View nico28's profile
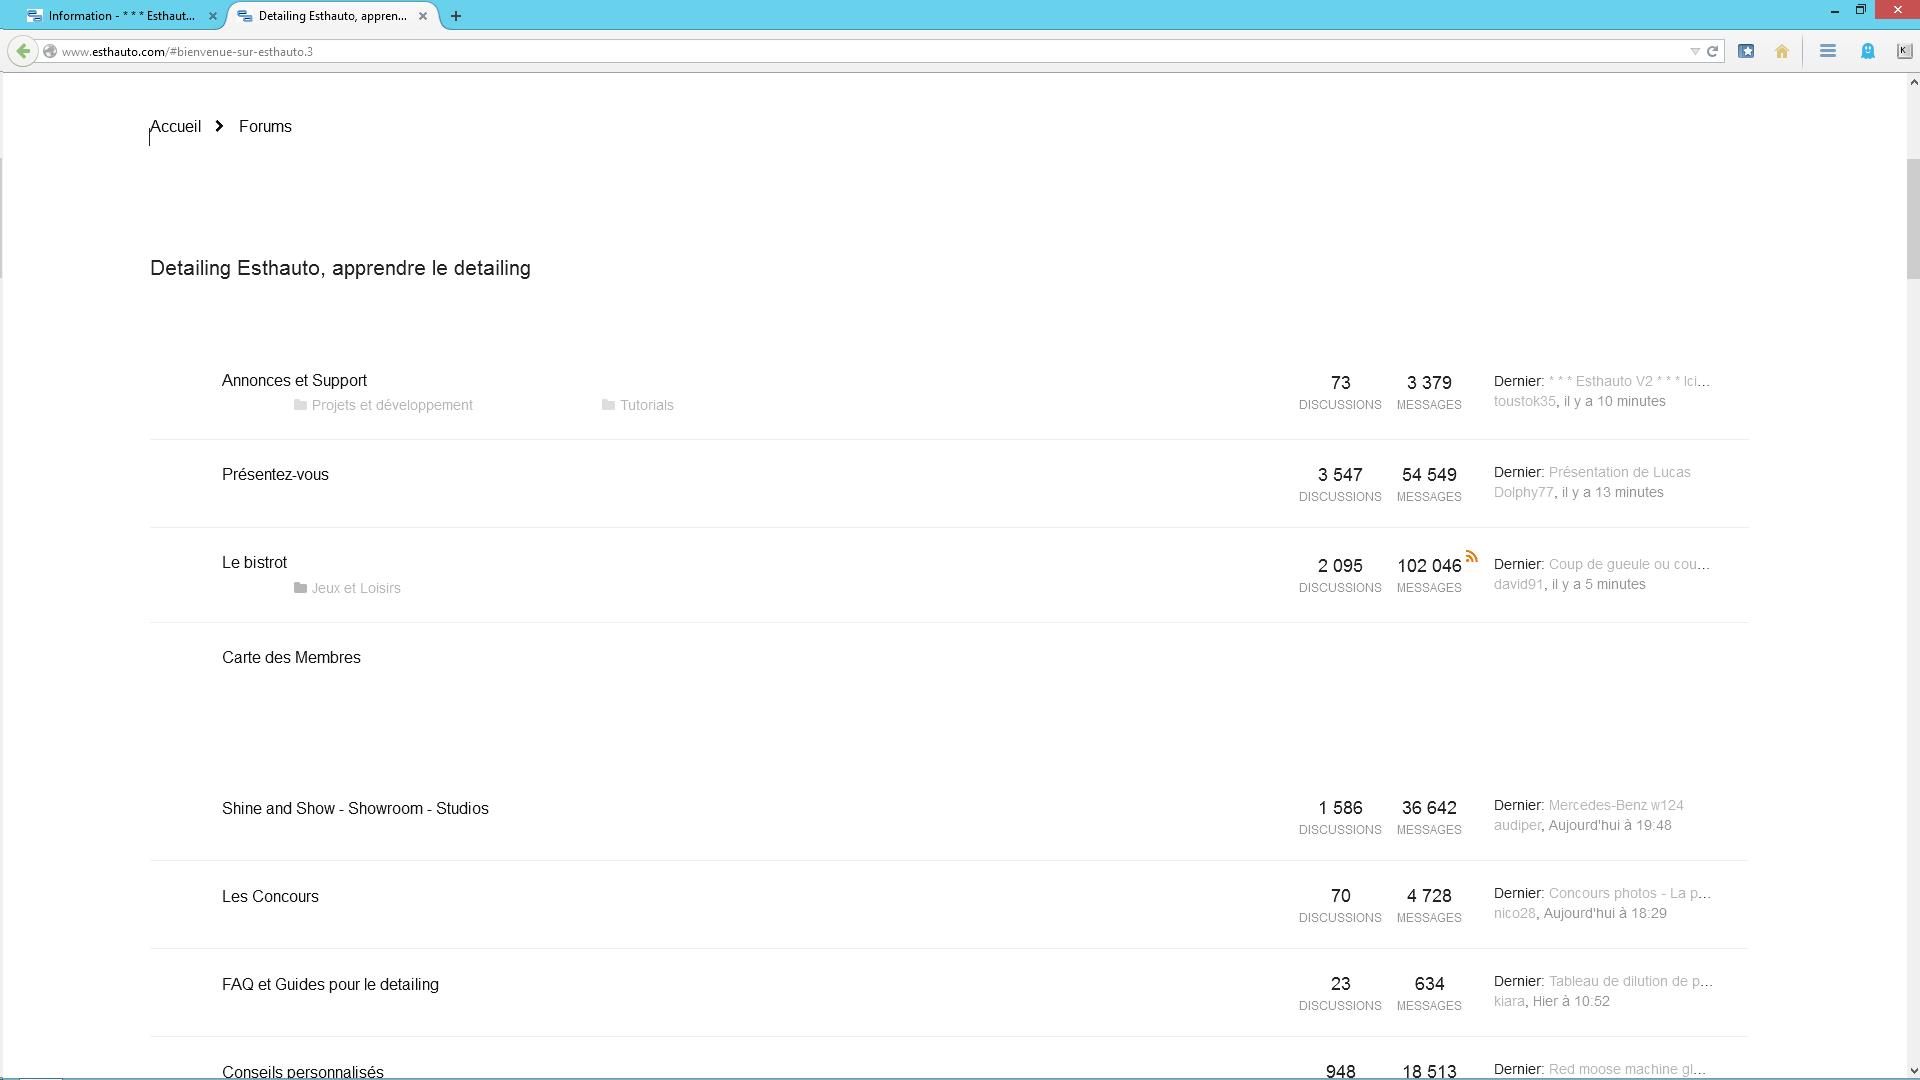 click(x=1514, y=913)
